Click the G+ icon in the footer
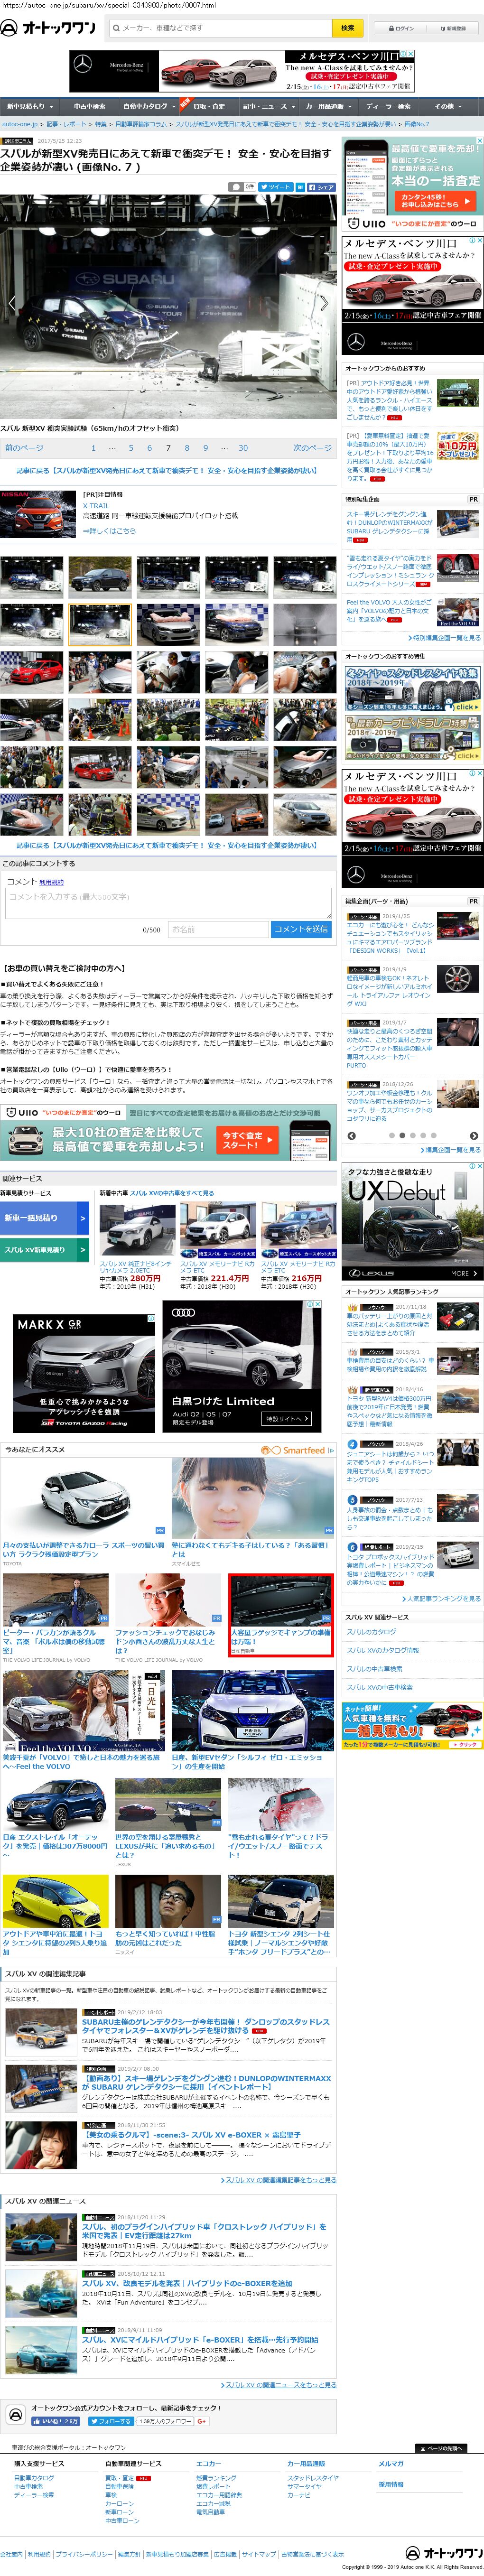484x2576 pixels. pos(202,2421)
